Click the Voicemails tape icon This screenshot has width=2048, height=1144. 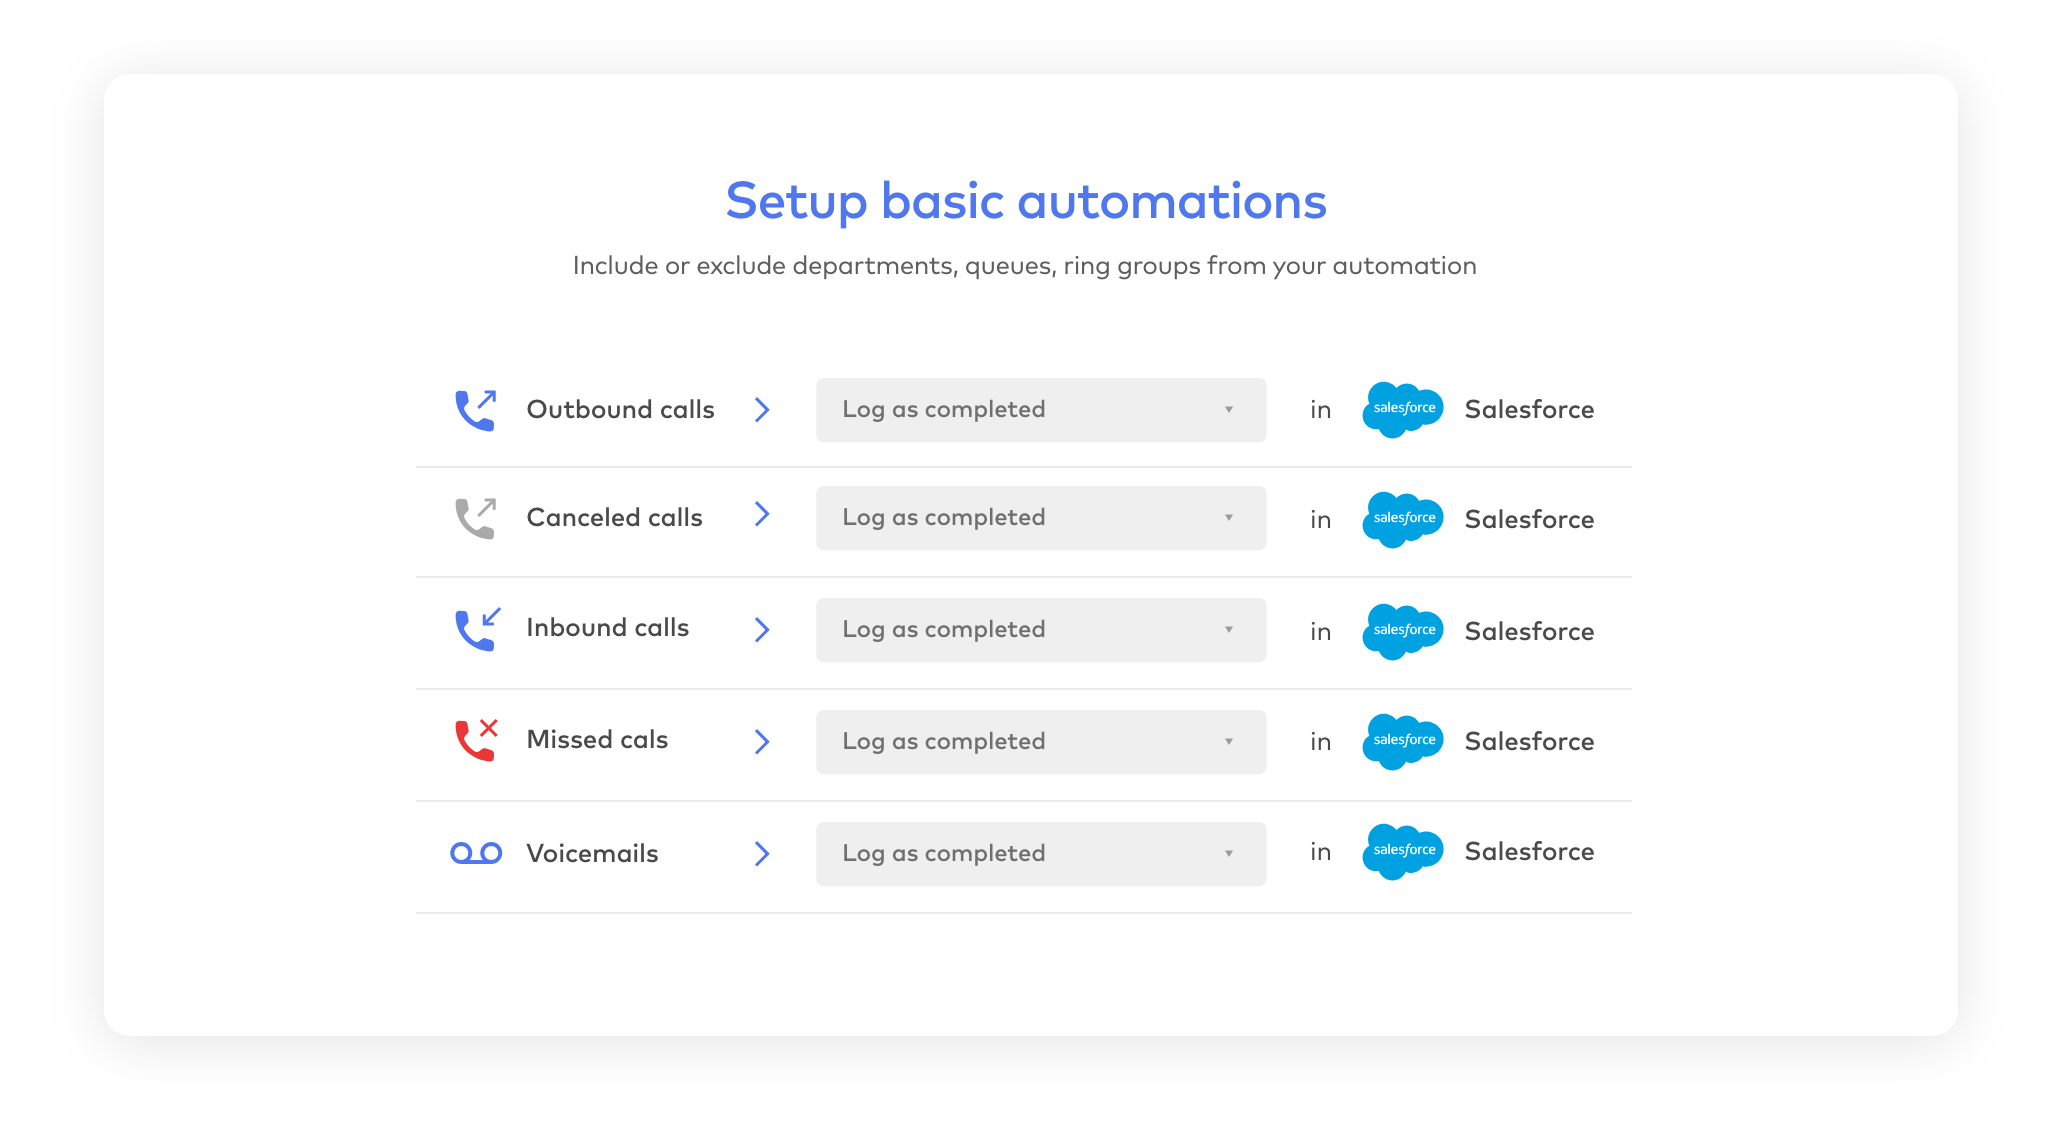coord(476,853)
